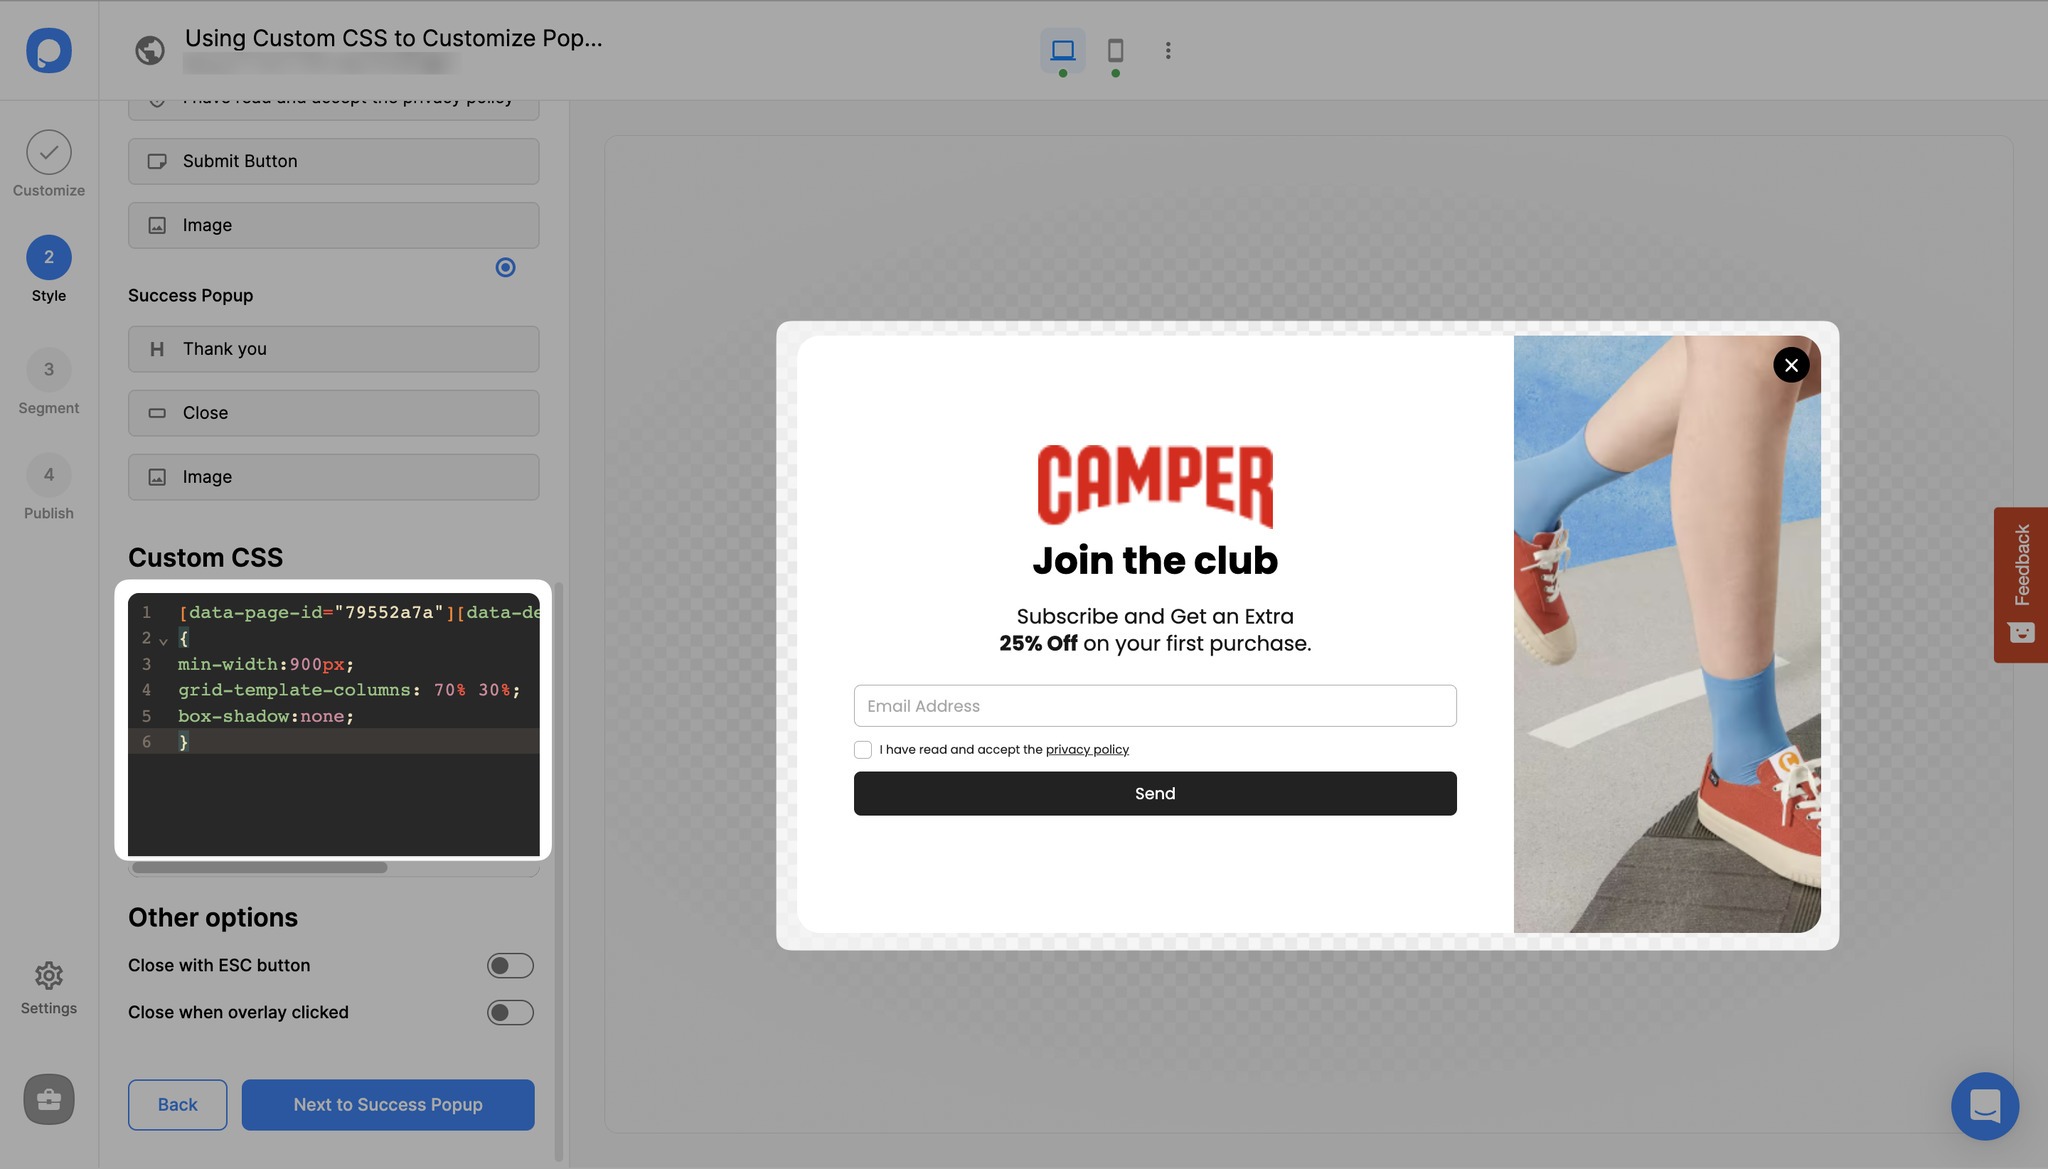The image size is (2048, 1169).
Task: Select the Style step icon
Action: point(49,256)
